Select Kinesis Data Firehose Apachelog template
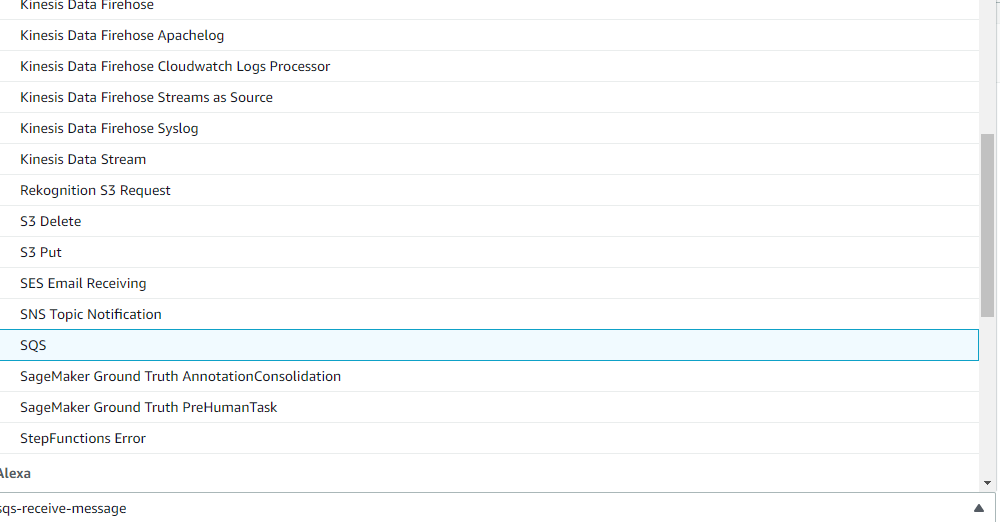The height and width of the screenshot is (522, 1000). click(x=489, y=35)
